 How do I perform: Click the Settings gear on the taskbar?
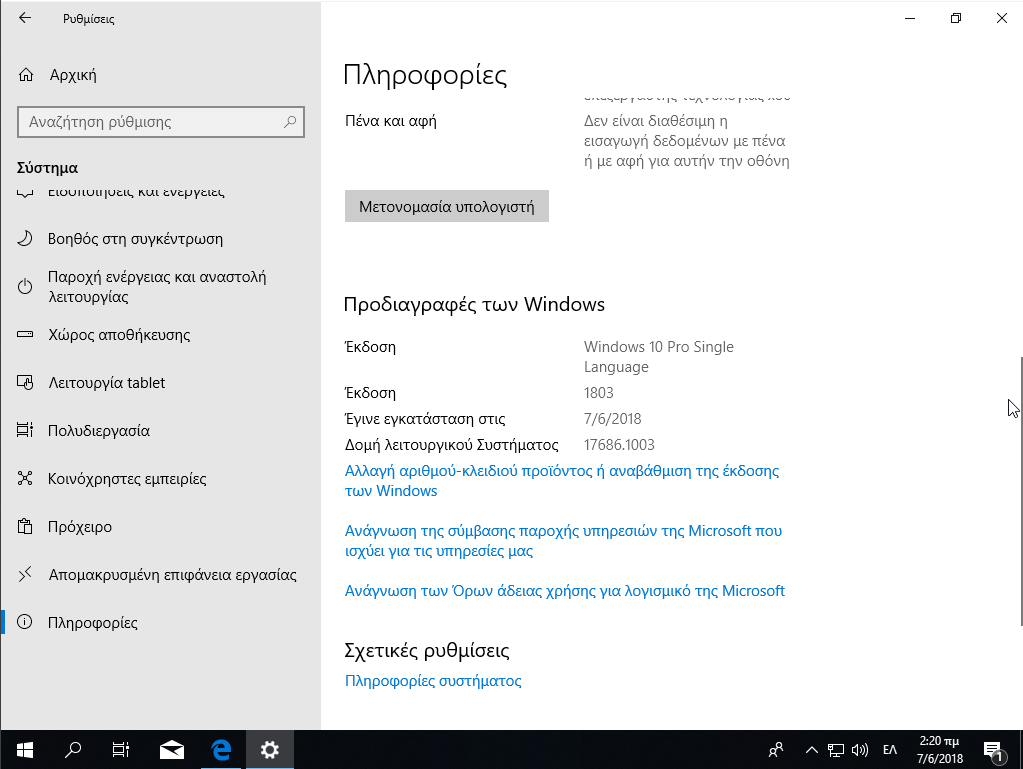pos(269,750)
